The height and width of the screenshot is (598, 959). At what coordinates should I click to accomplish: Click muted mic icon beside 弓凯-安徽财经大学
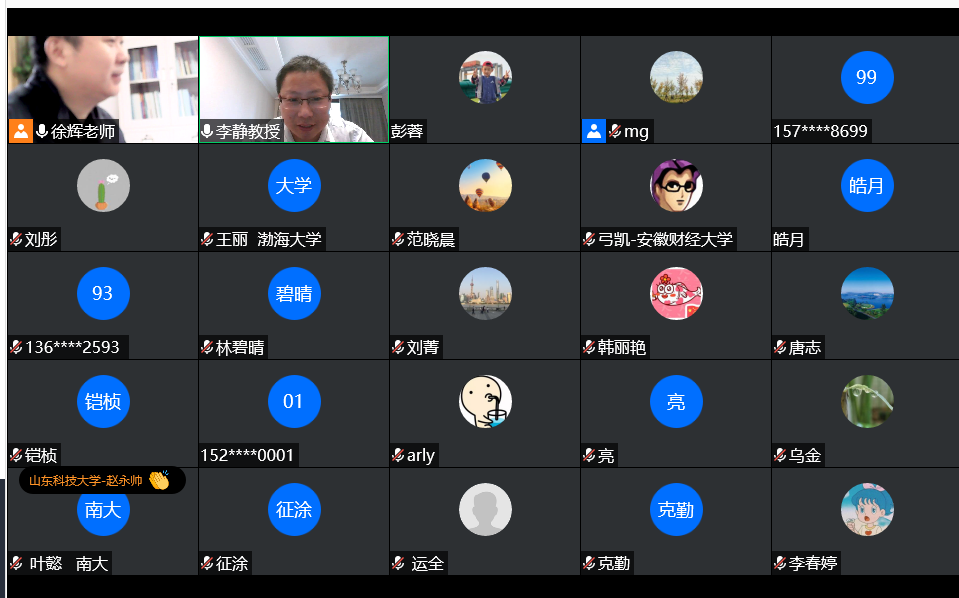click(589, 239)
